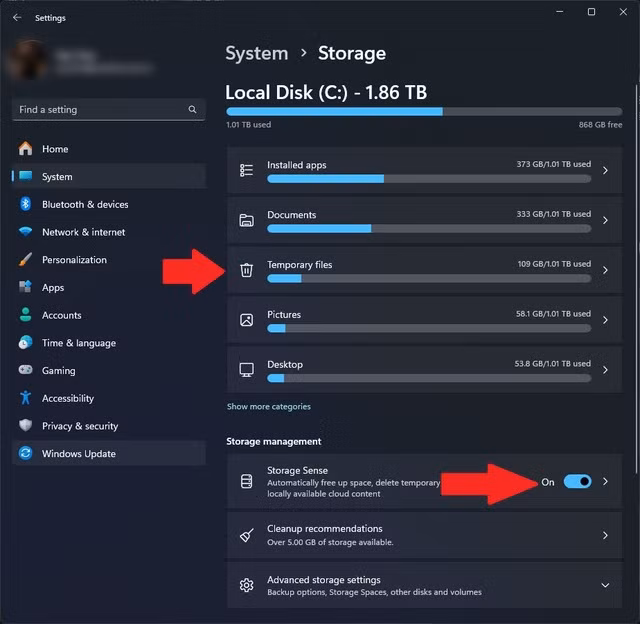This screenshot has width=640, height=624.
Task: Click the Pictures image icon
Action: 247,320
